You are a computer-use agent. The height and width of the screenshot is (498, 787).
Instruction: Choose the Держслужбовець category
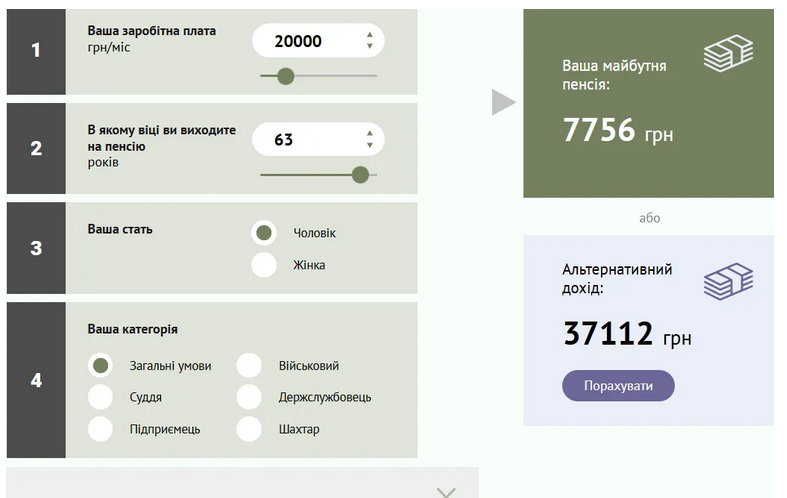(249, 397)
